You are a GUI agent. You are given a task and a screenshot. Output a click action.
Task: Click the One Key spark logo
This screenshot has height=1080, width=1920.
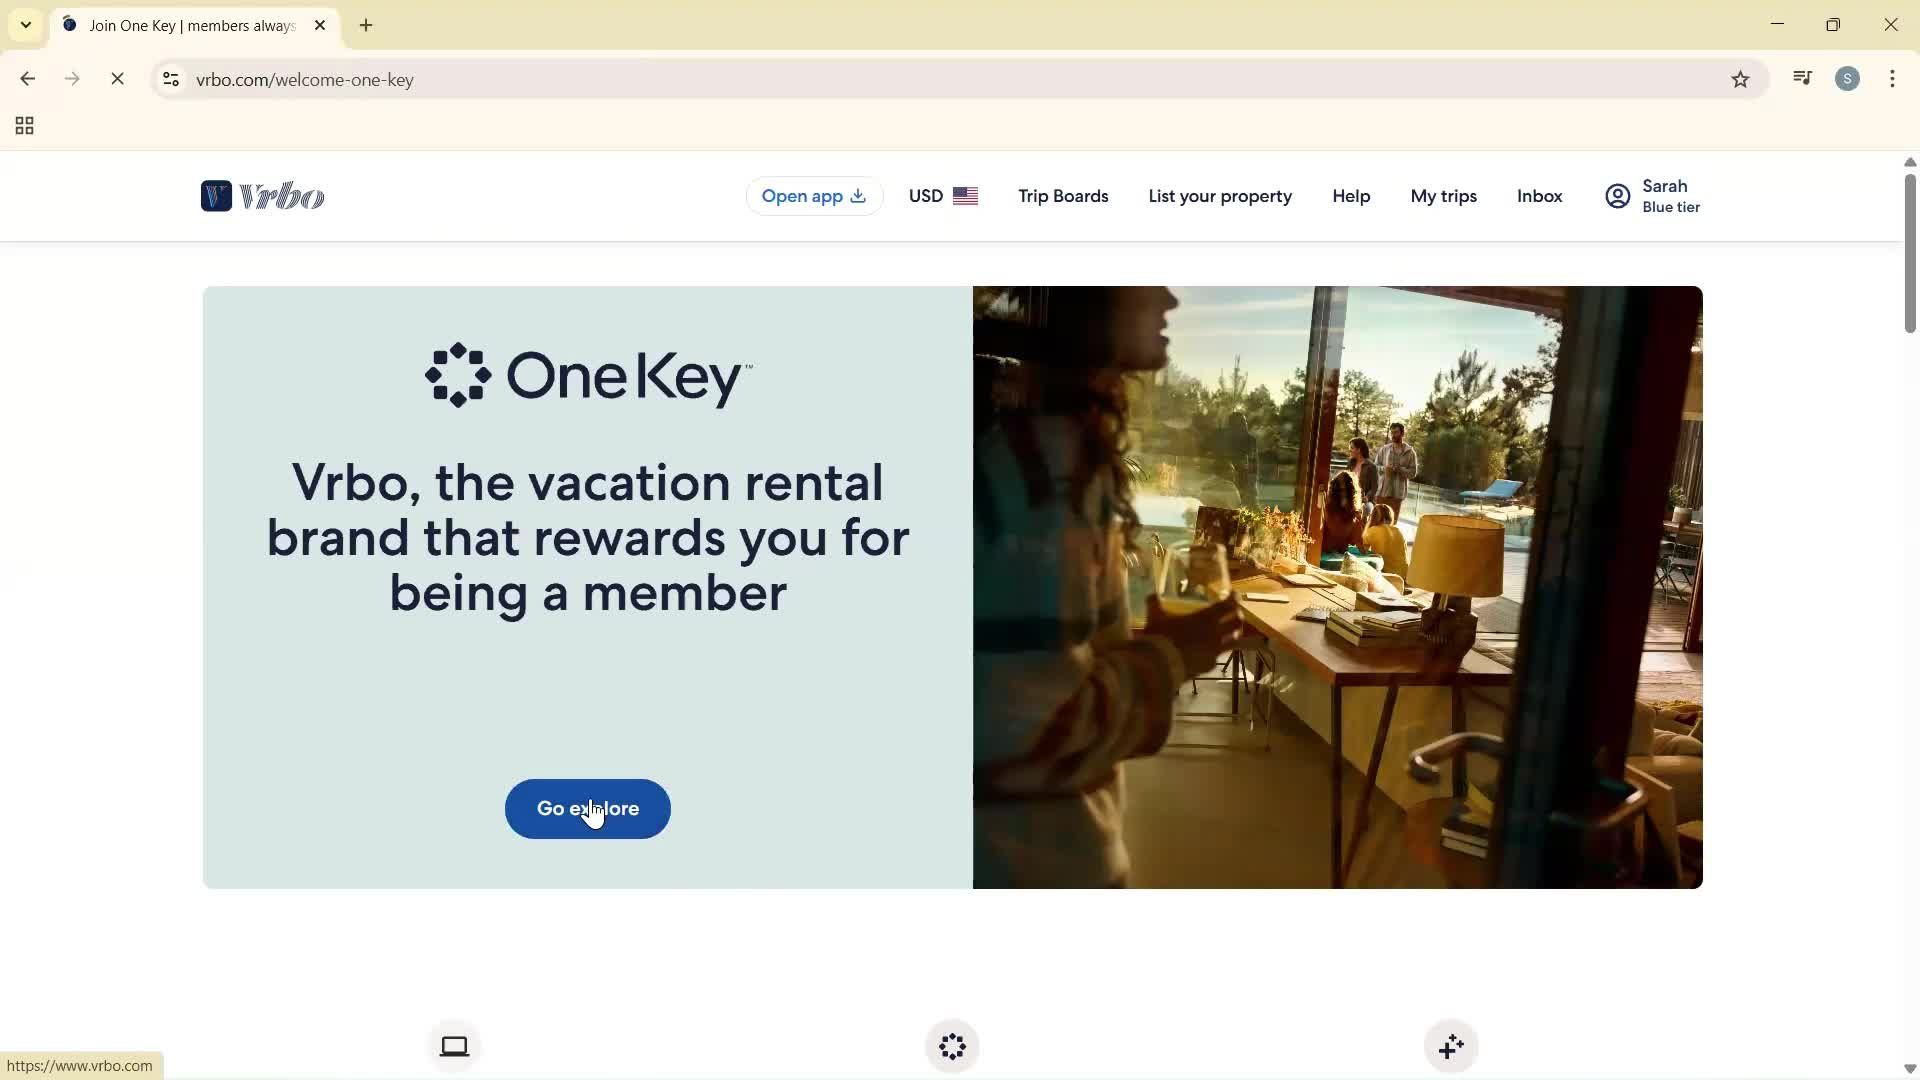point(459,376)
